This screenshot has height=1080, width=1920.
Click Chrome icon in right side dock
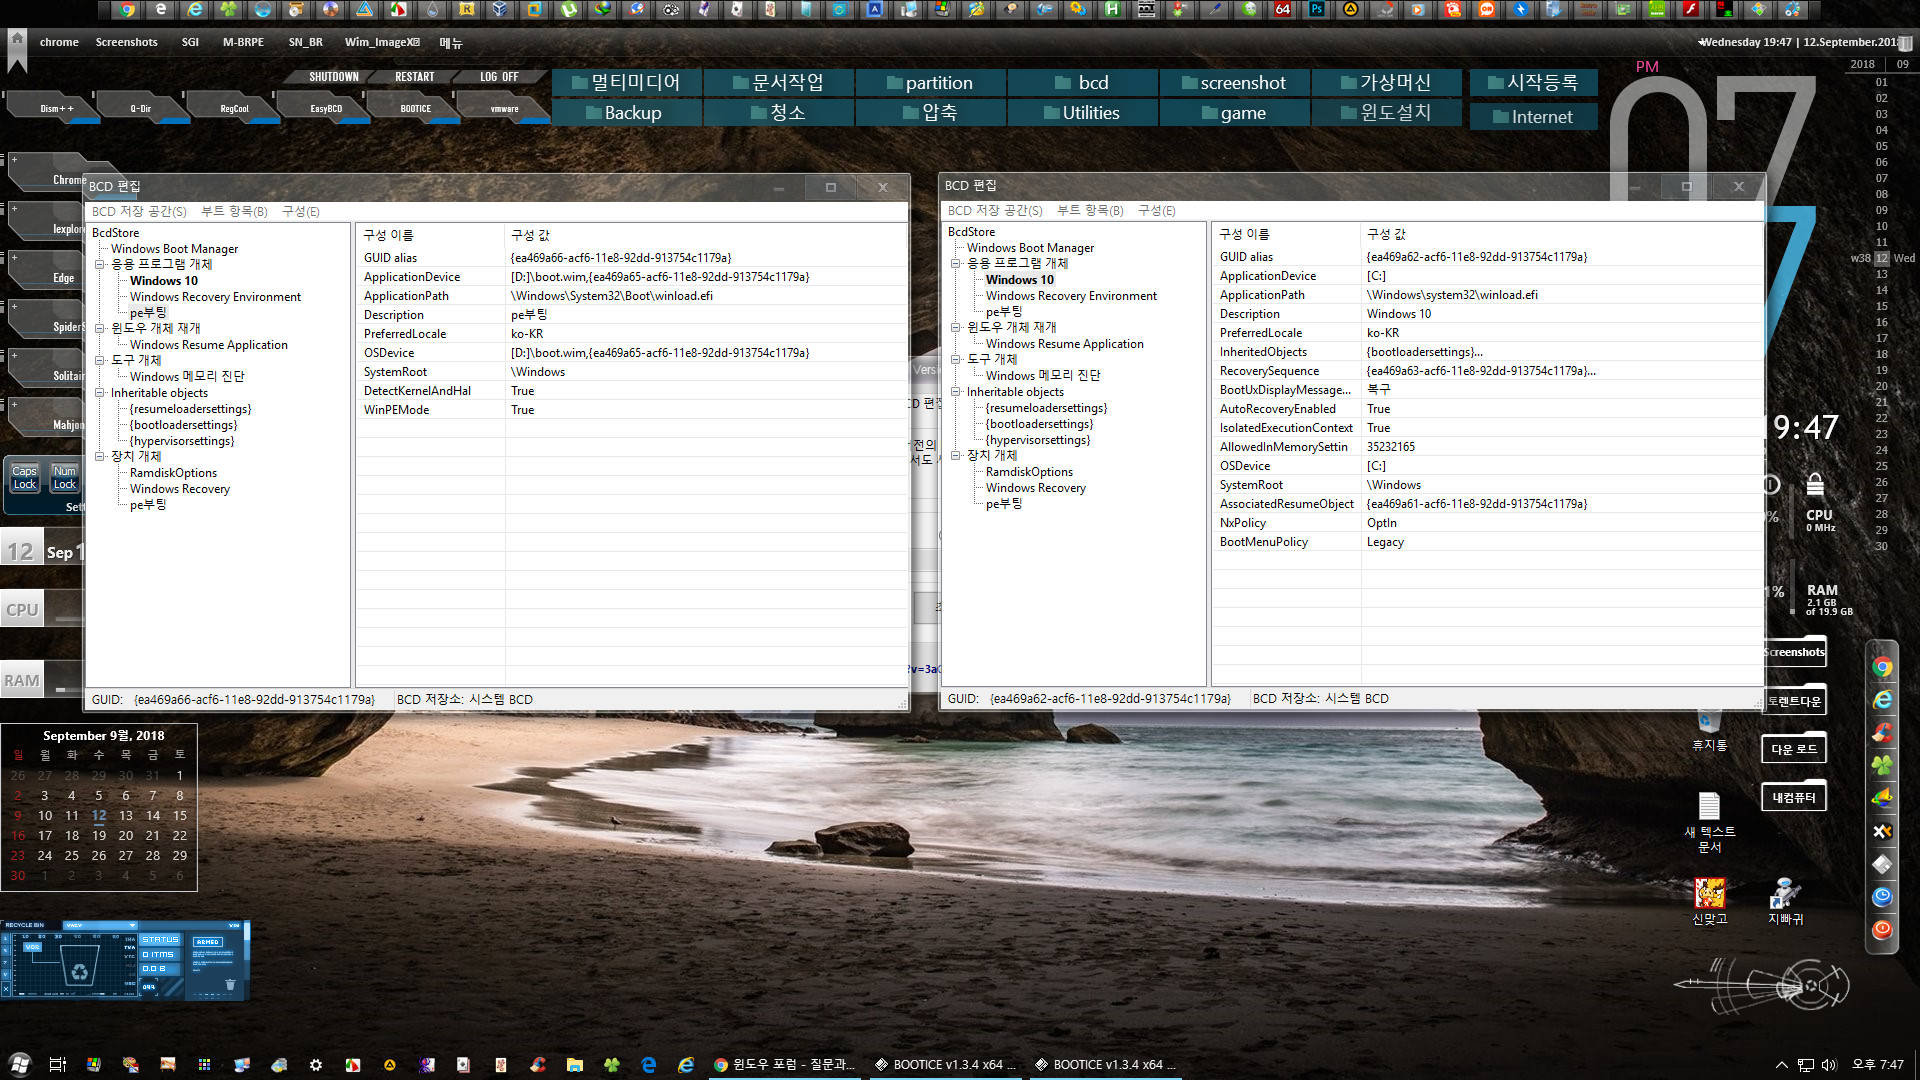(x=1882, y=667)
